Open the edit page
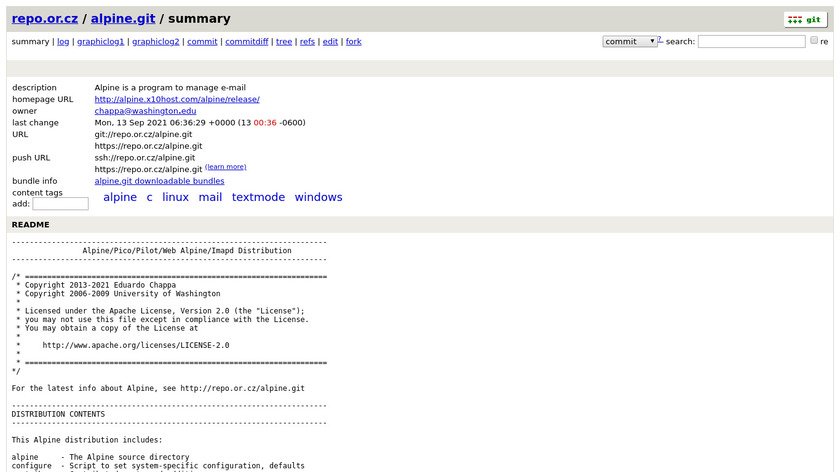Image resolution: width=840 pixels, height=472 pixels. point(330,41)
